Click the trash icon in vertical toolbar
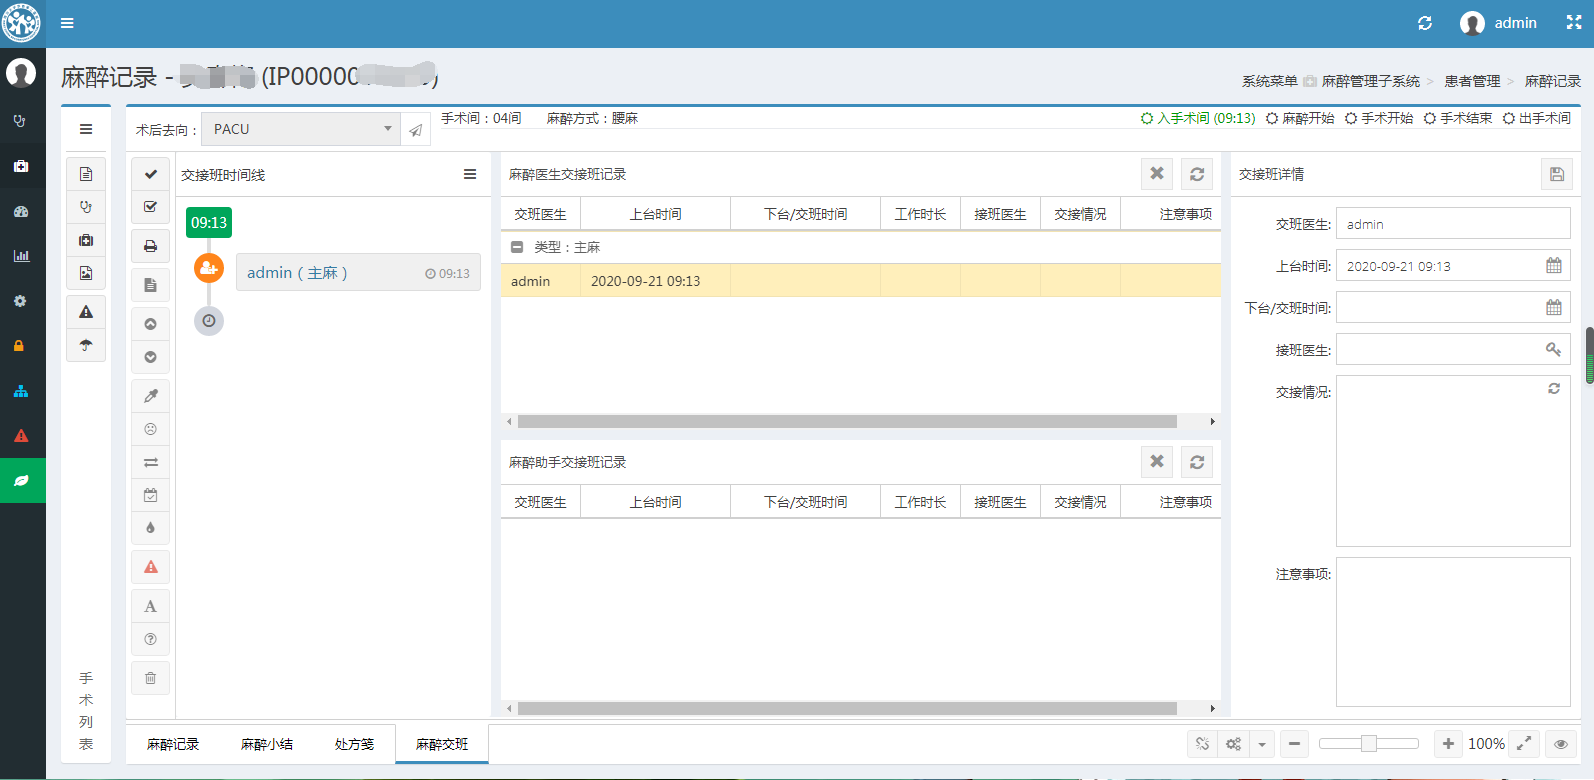 (x=150, y=678)
